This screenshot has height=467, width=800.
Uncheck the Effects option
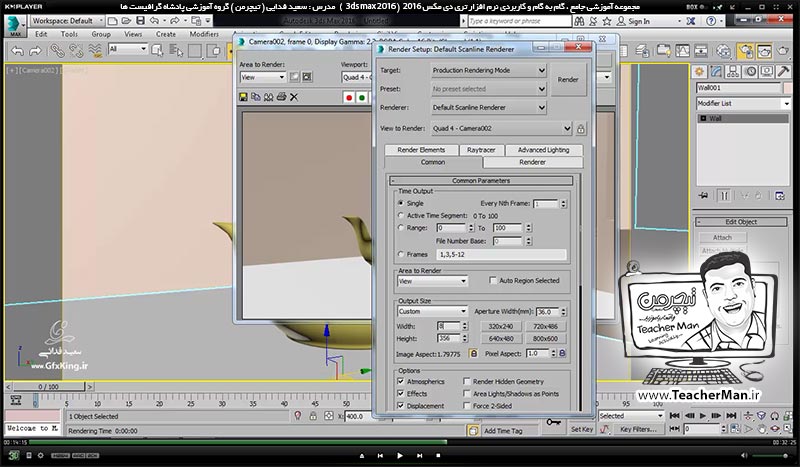click(401, 394)
